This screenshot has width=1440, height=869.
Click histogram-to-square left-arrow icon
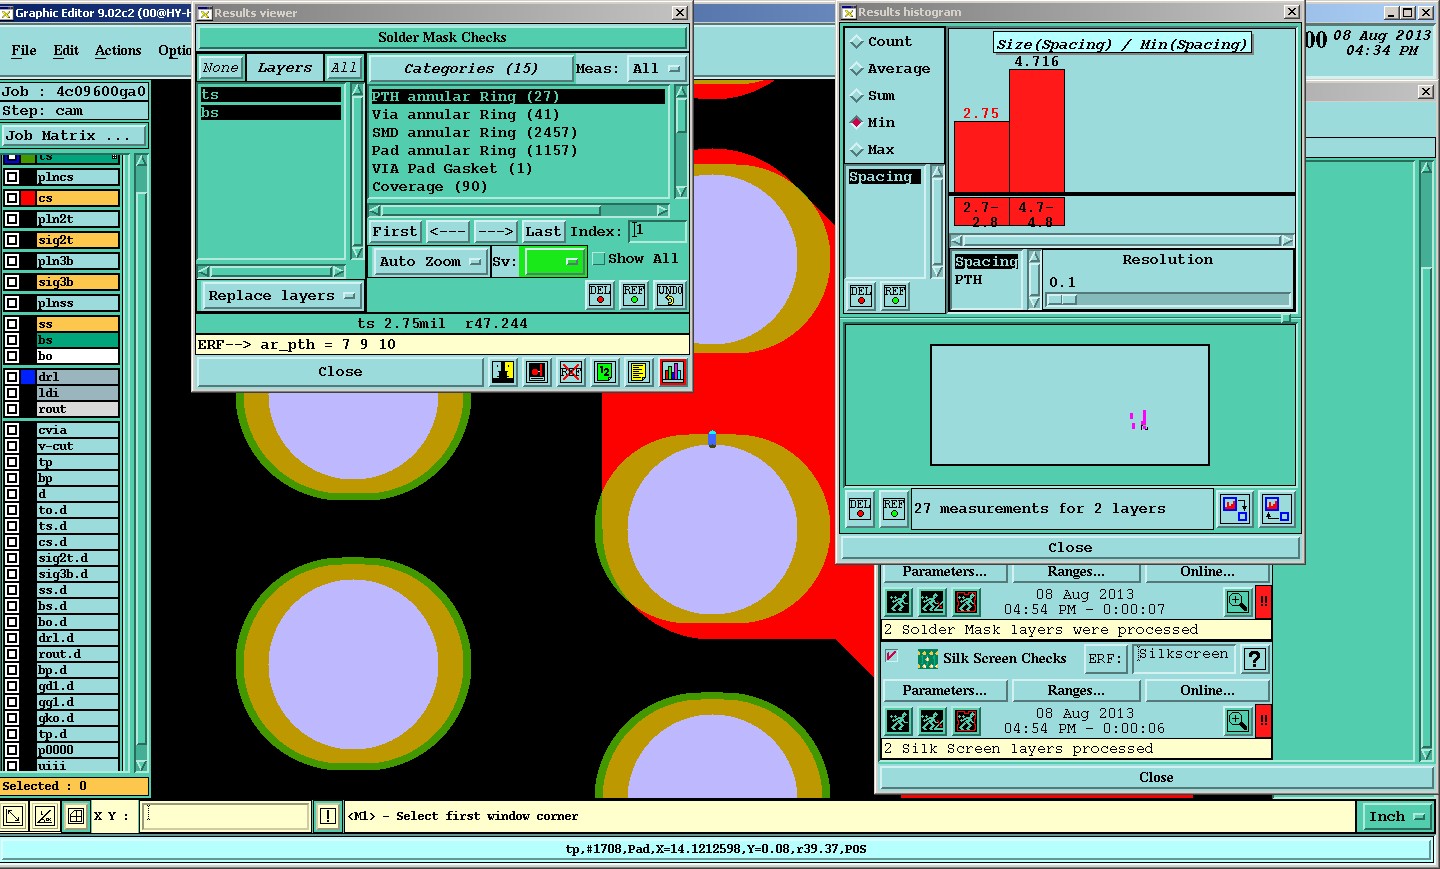(x=1276, y=509)
